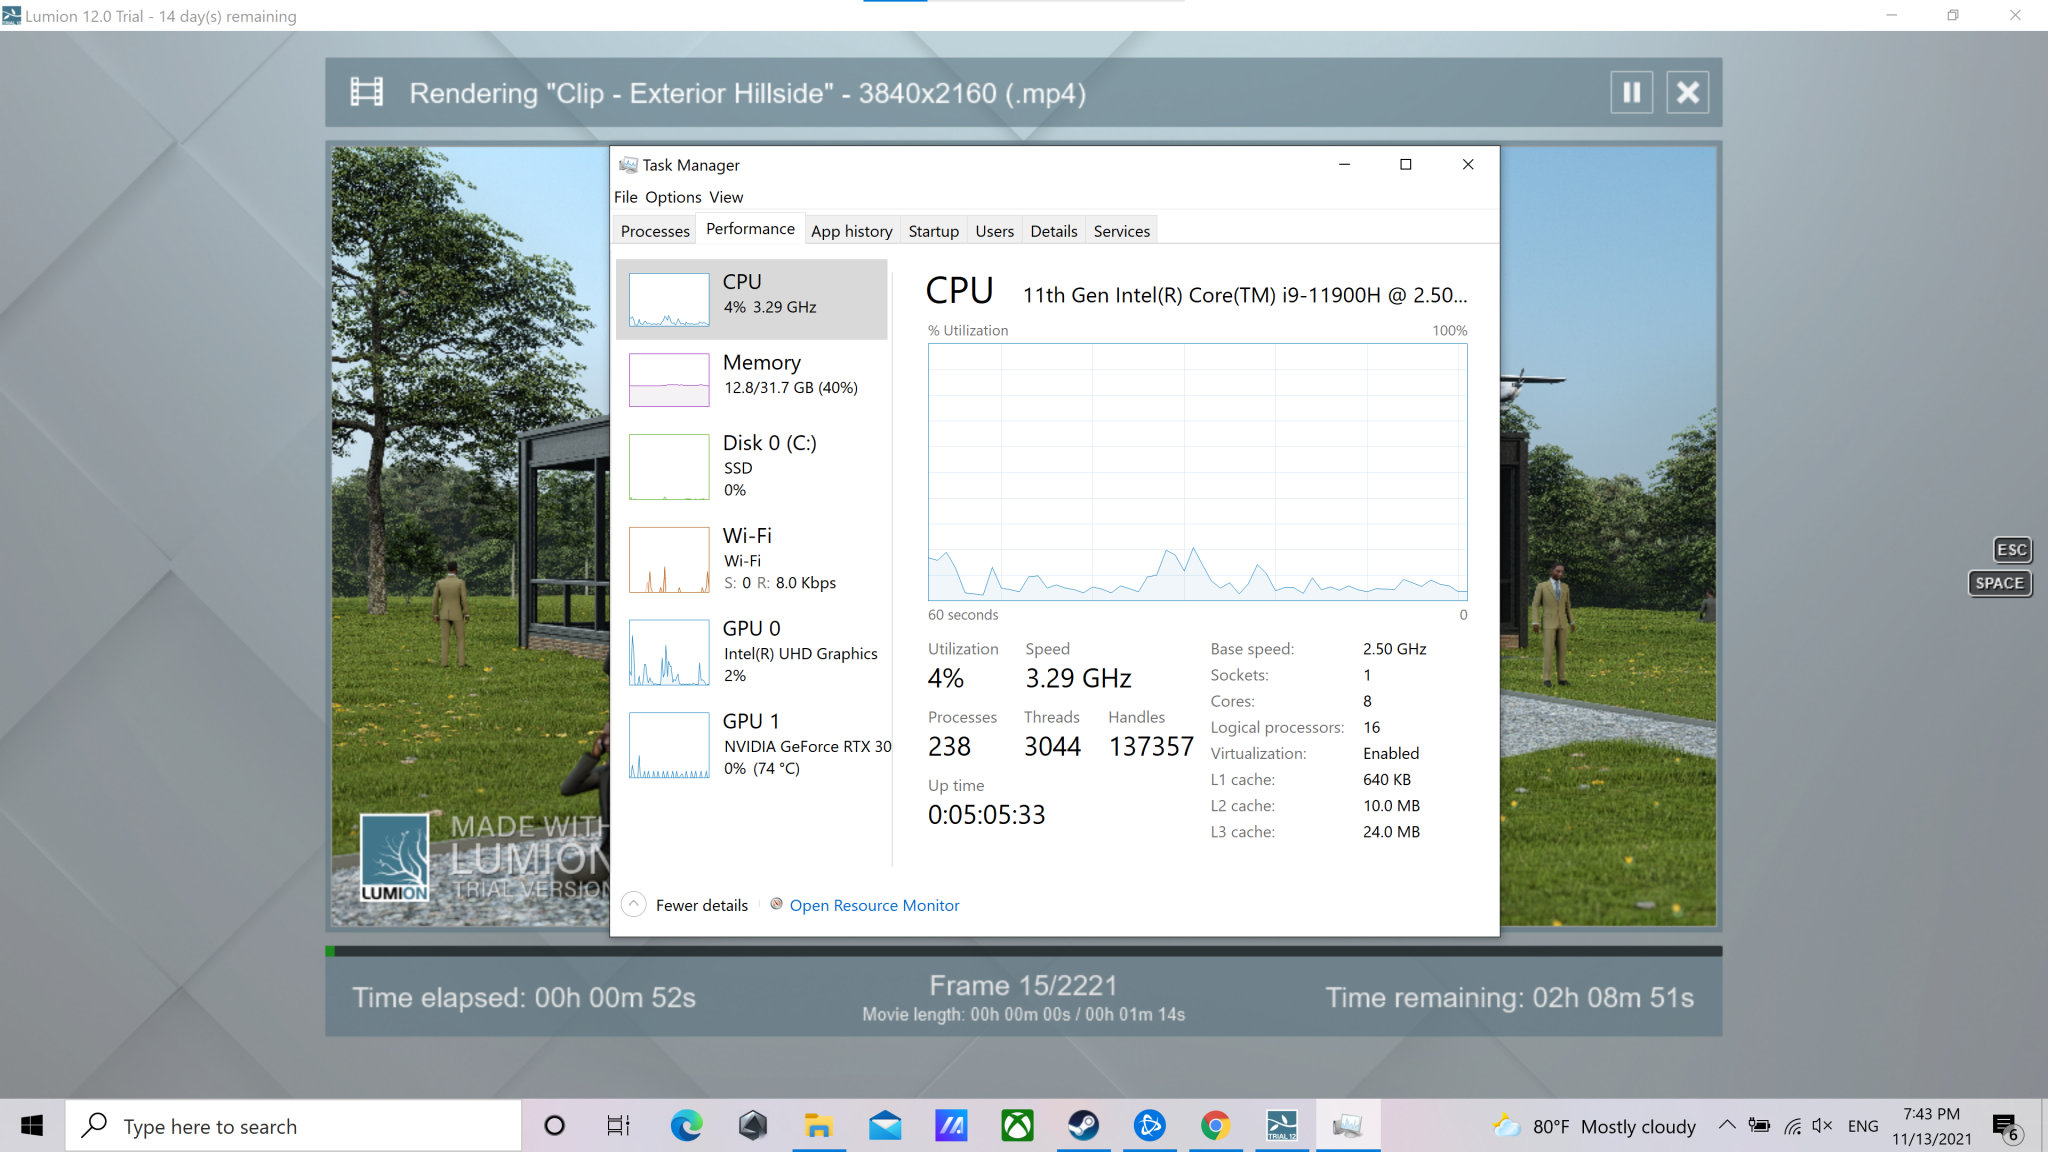Image resolution: width=2048 pixels, height=1152 pixels.
Task: Select the CPU performance item
Action: 751,299
